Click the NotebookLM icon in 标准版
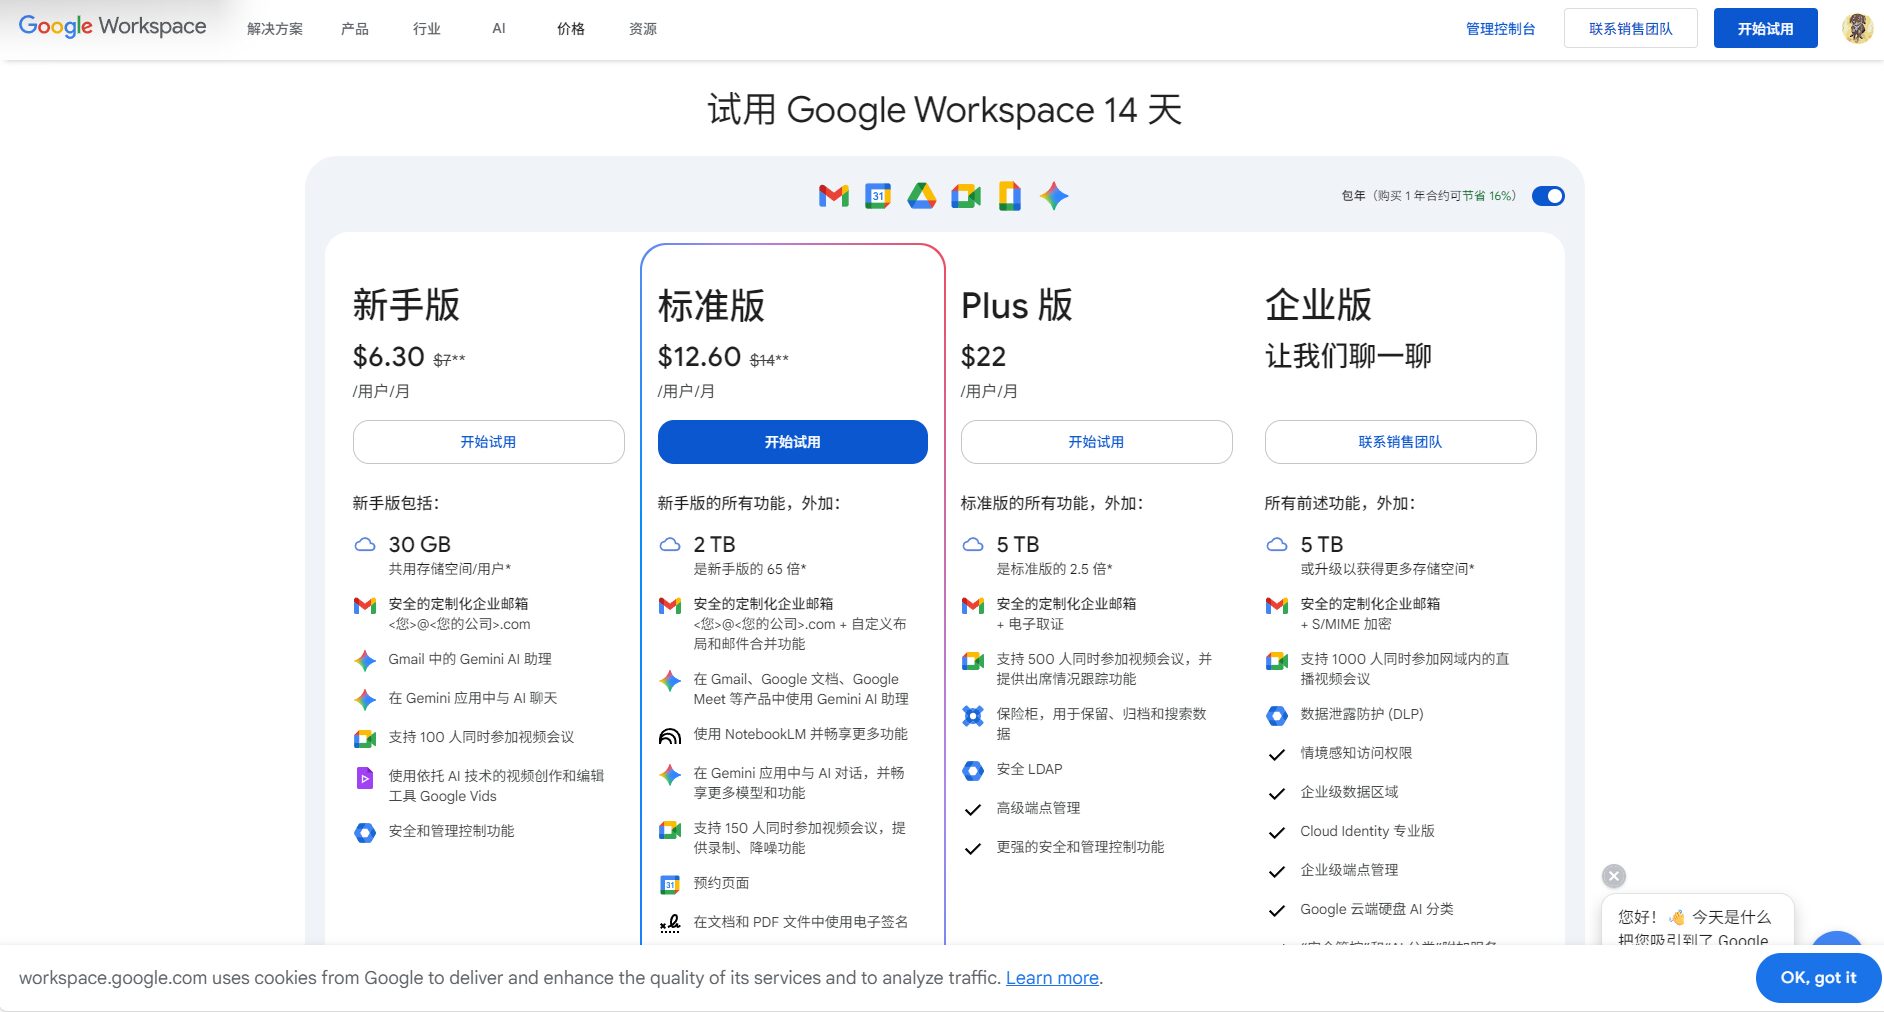Image resolution: width=1884 pixels, height=1012 pixels. tap(670, 736)
